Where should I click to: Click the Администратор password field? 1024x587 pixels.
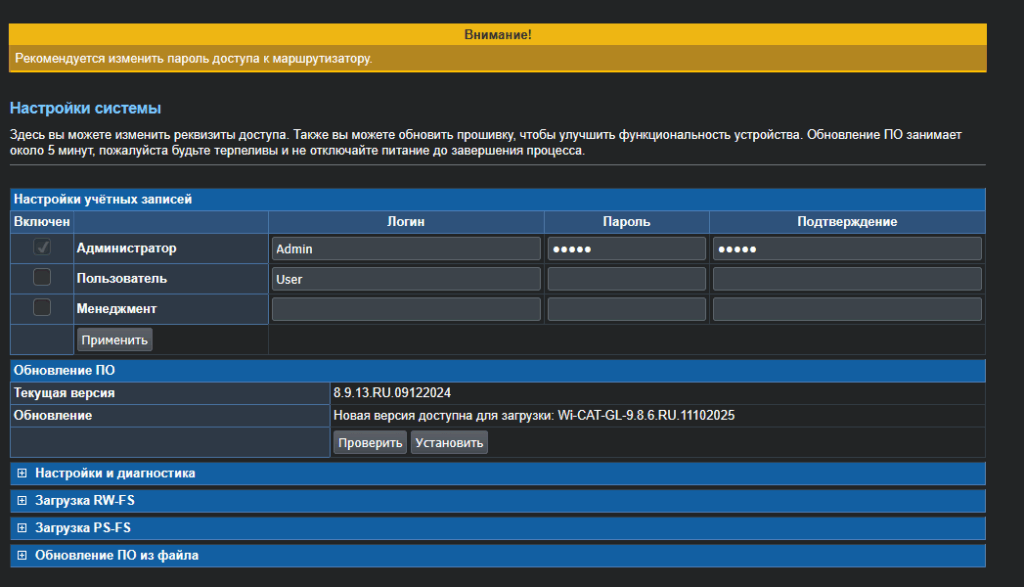627,249
